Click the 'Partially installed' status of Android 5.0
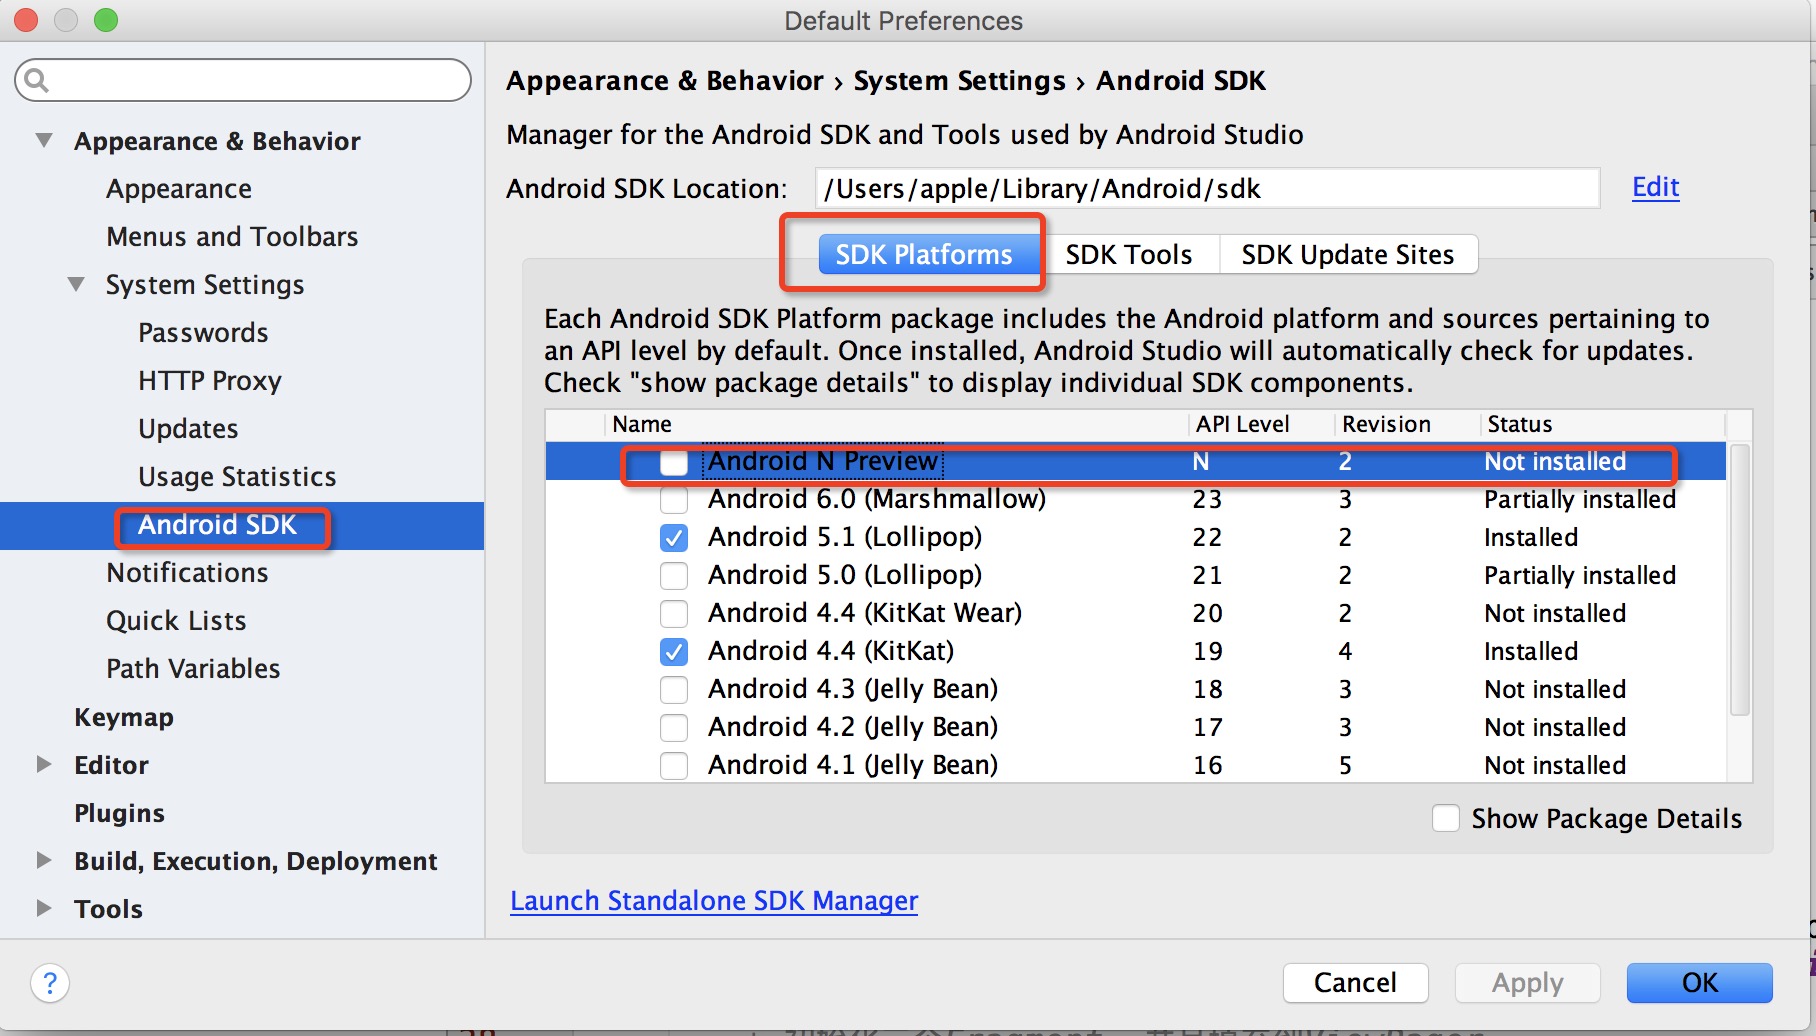The width and height of the screenshot is (1816, 1036). click(x=1580, y=575)
